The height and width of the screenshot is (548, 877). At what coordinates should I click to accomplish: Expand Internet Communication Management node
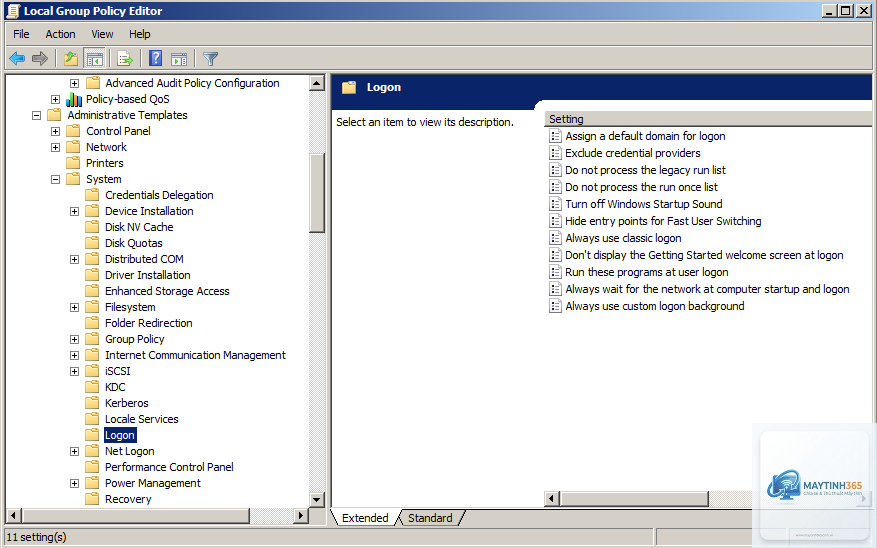point(74,356)
